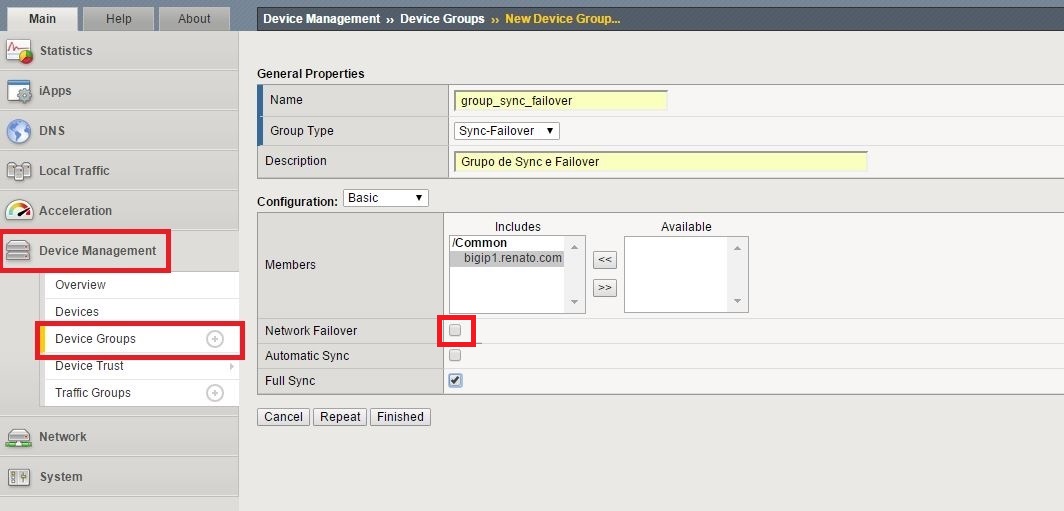The image size is (1064, 511).
Task: Open the iApps gear icon
Action: click(x=19, y=91)
